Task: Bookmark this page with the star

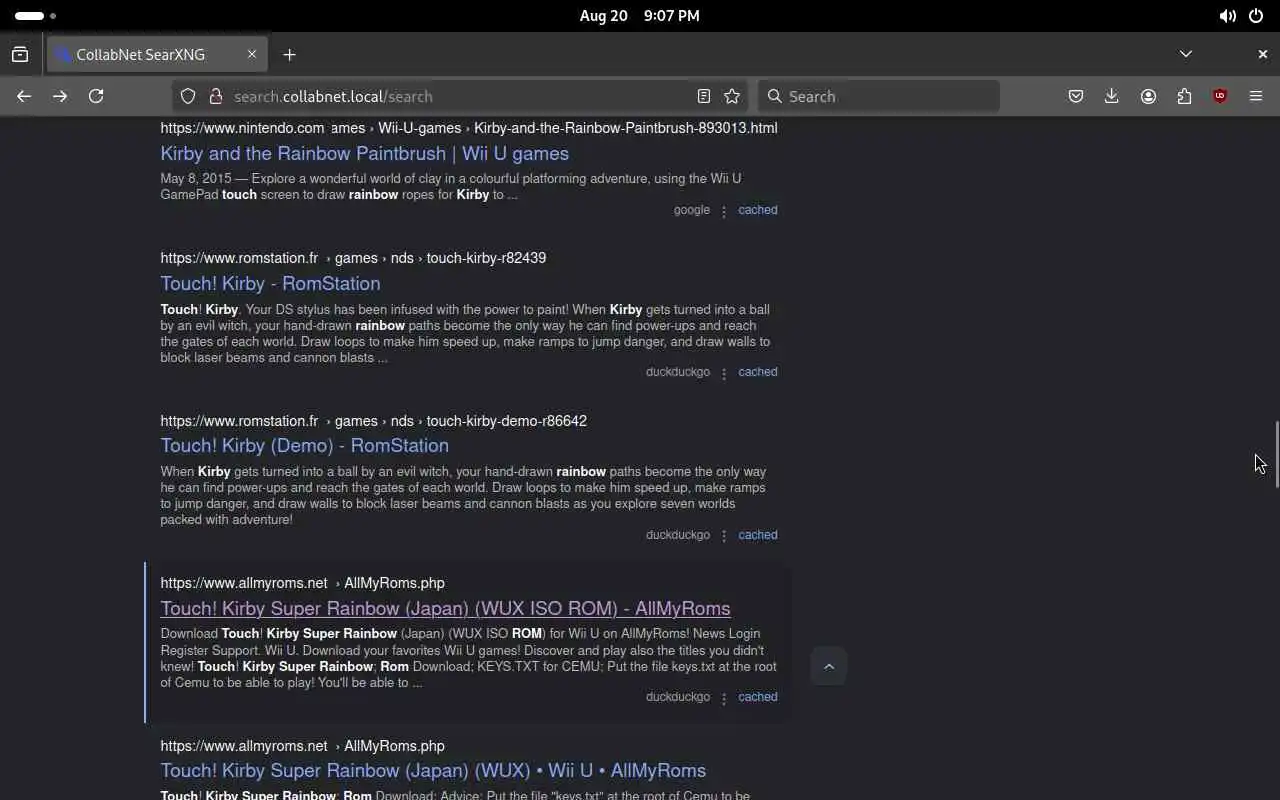Action: click(x=732, y=96)
